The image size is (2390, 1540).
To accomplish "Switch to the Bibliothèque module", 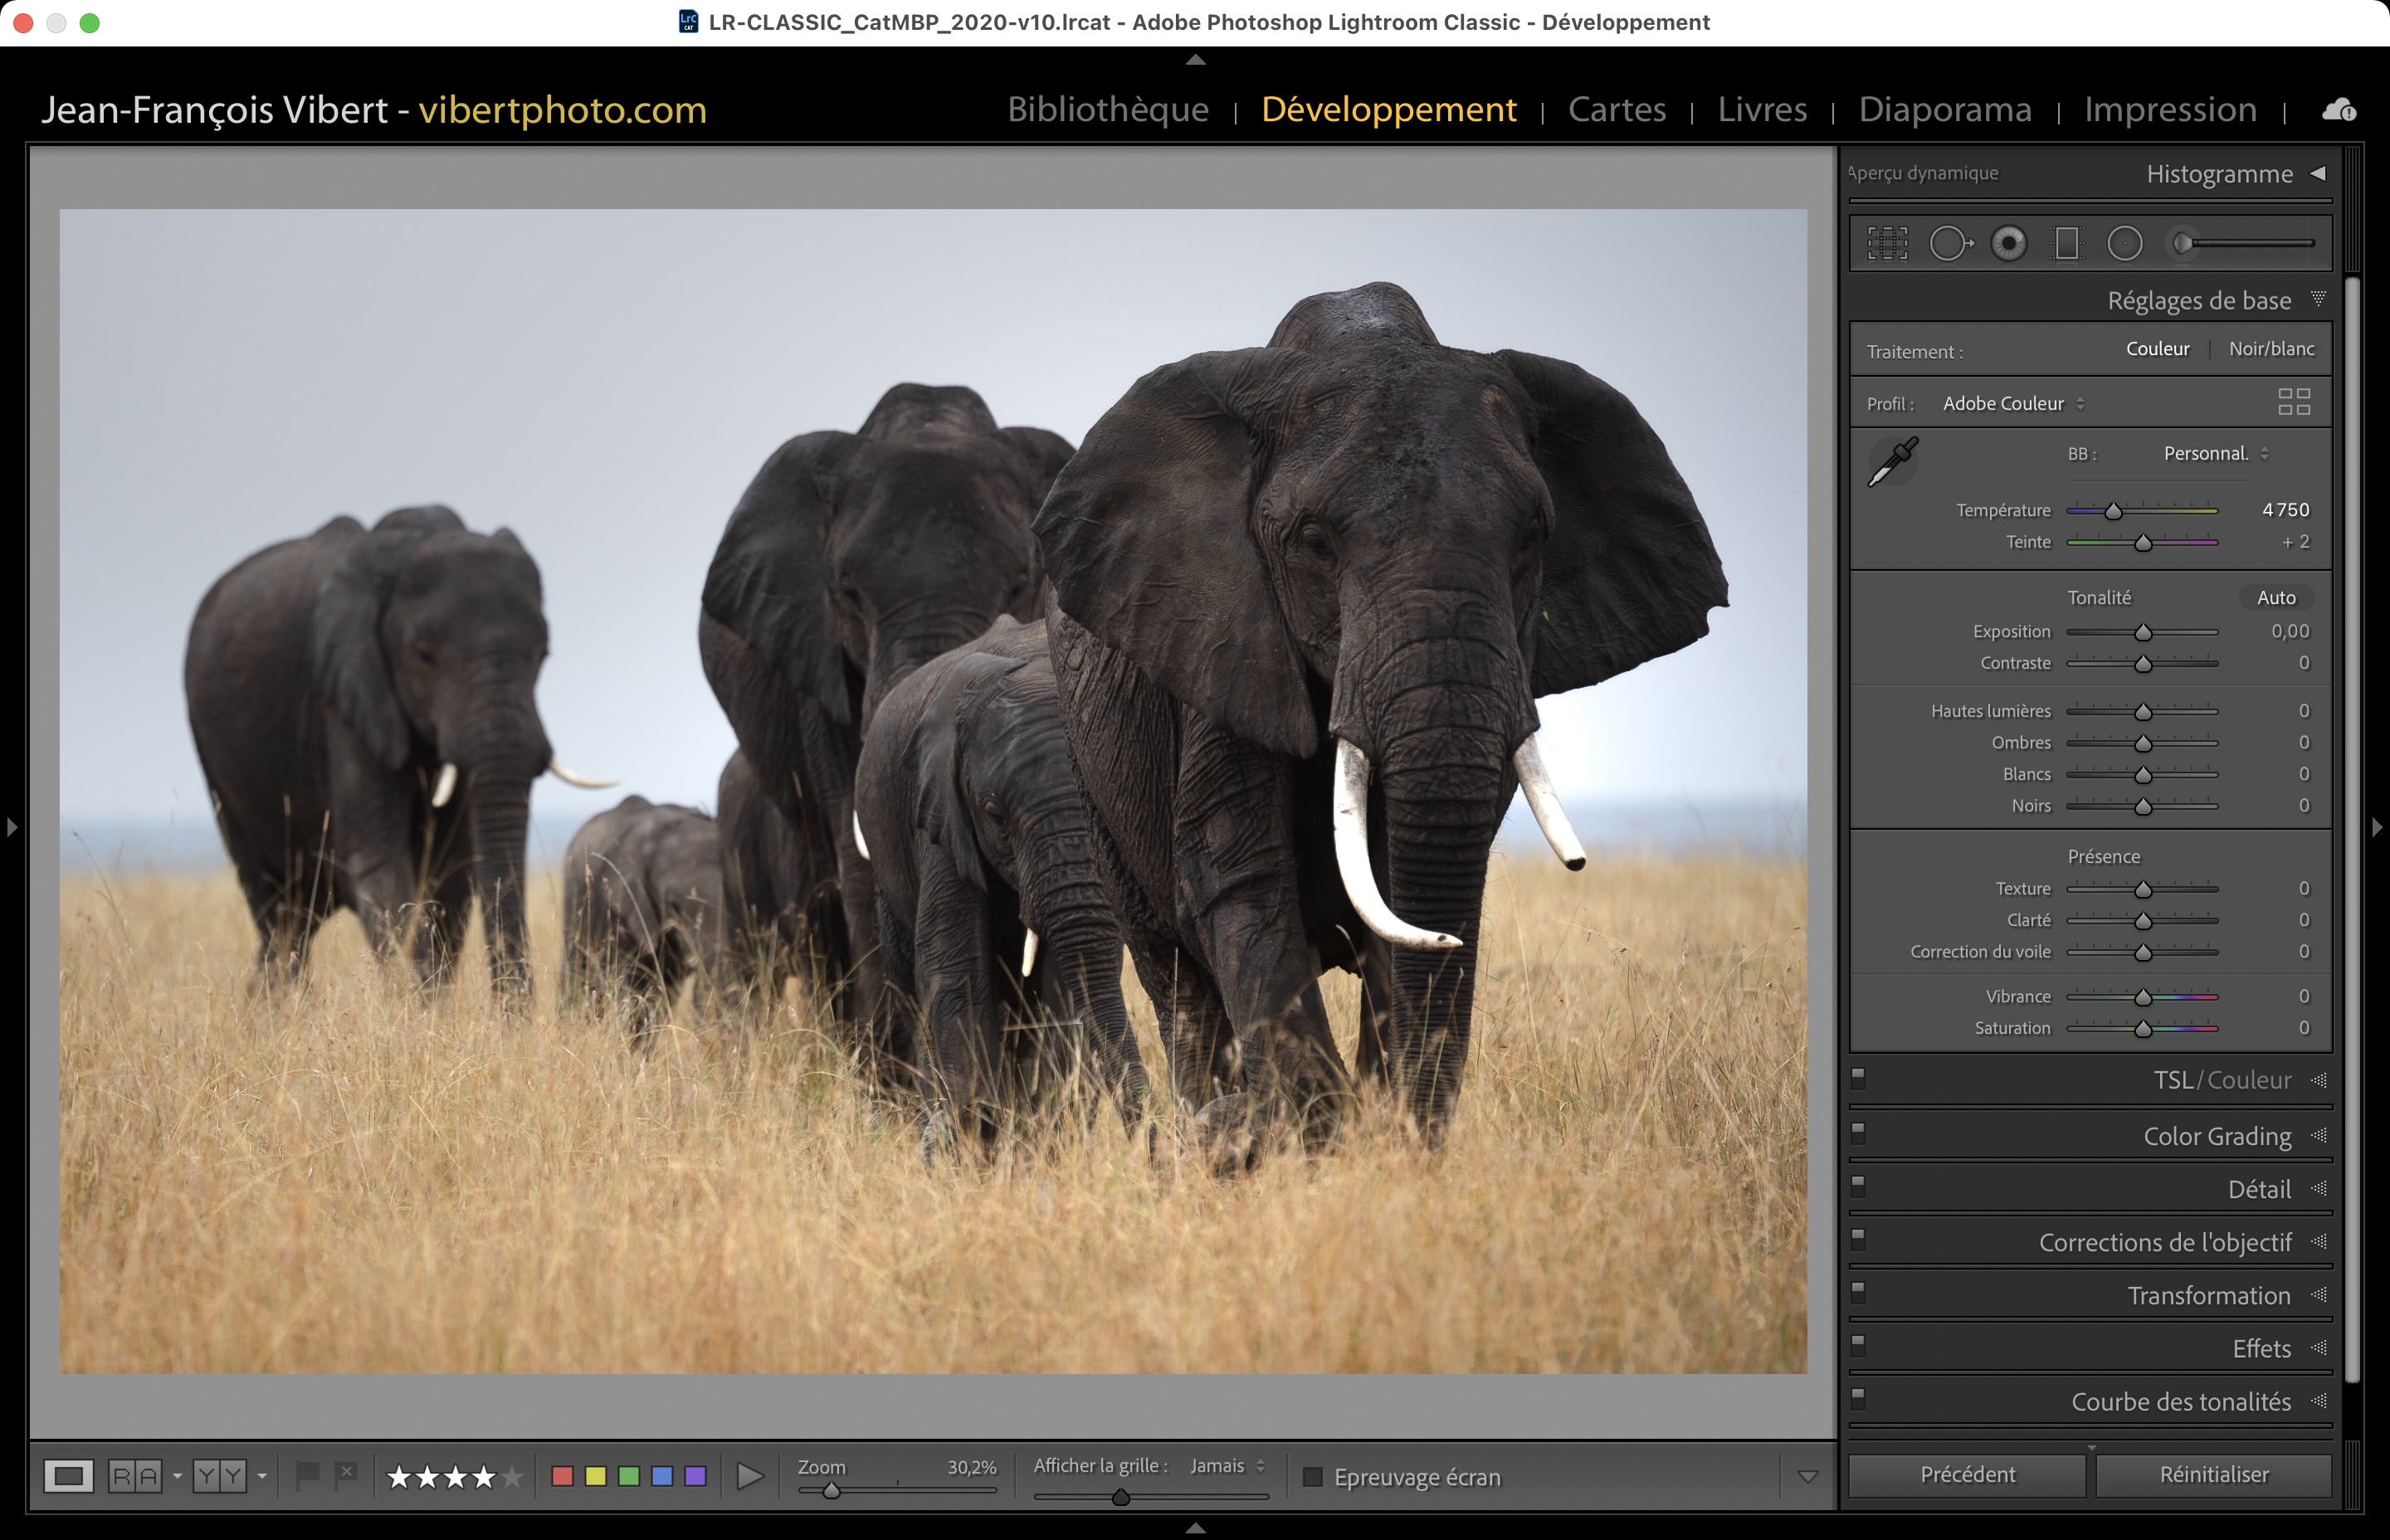I will (x=1107, y=109).
